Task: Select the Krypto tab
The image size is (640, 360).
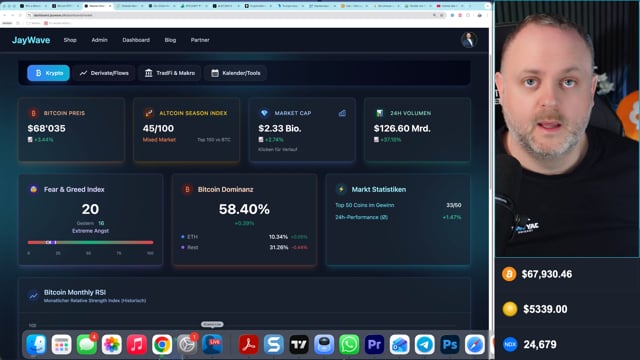Action: click(x=49, y=73)
